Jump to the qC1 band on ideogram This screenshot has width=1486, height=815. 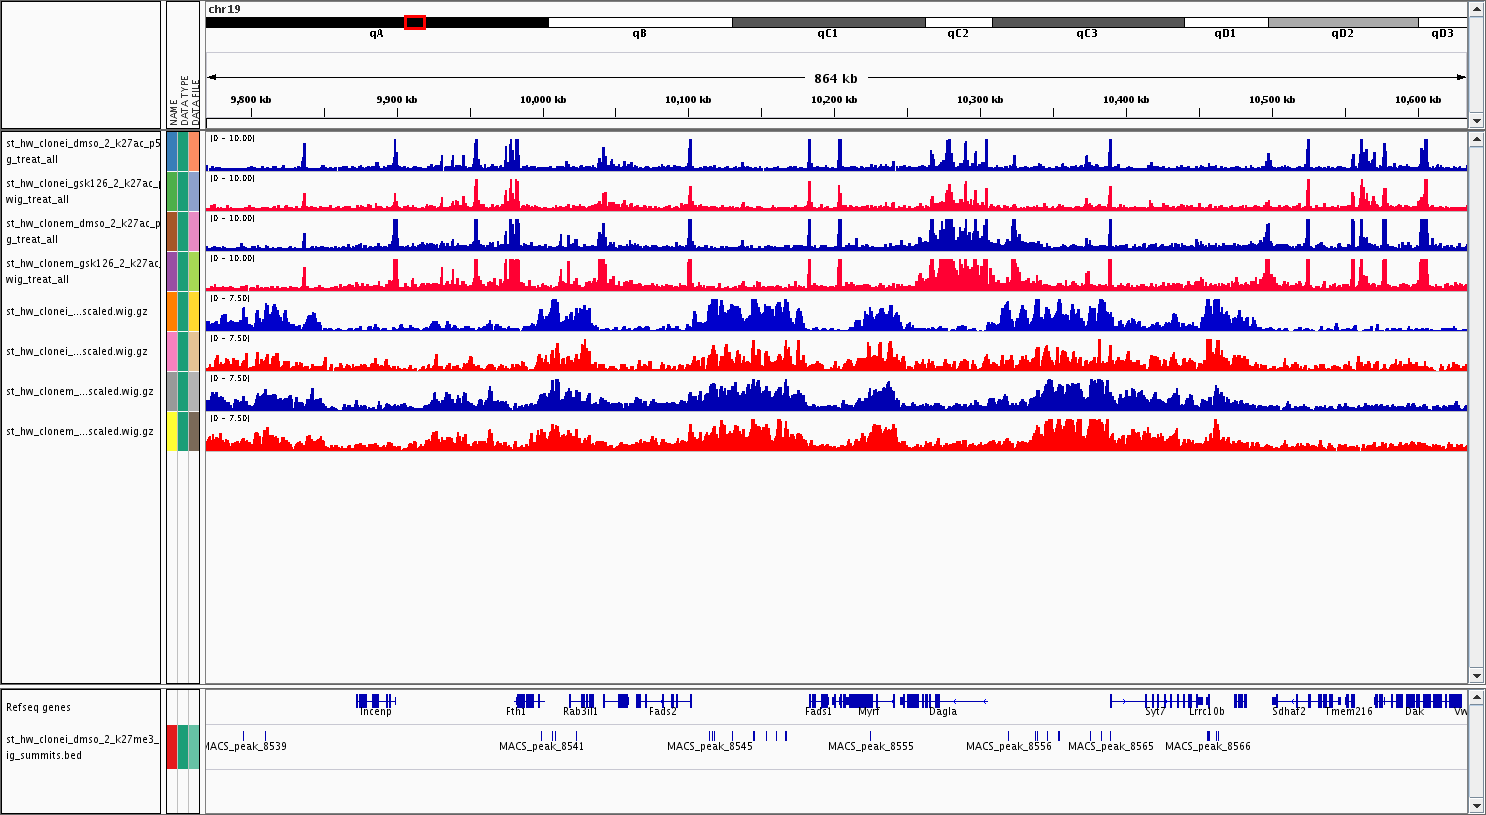point(828,22)
